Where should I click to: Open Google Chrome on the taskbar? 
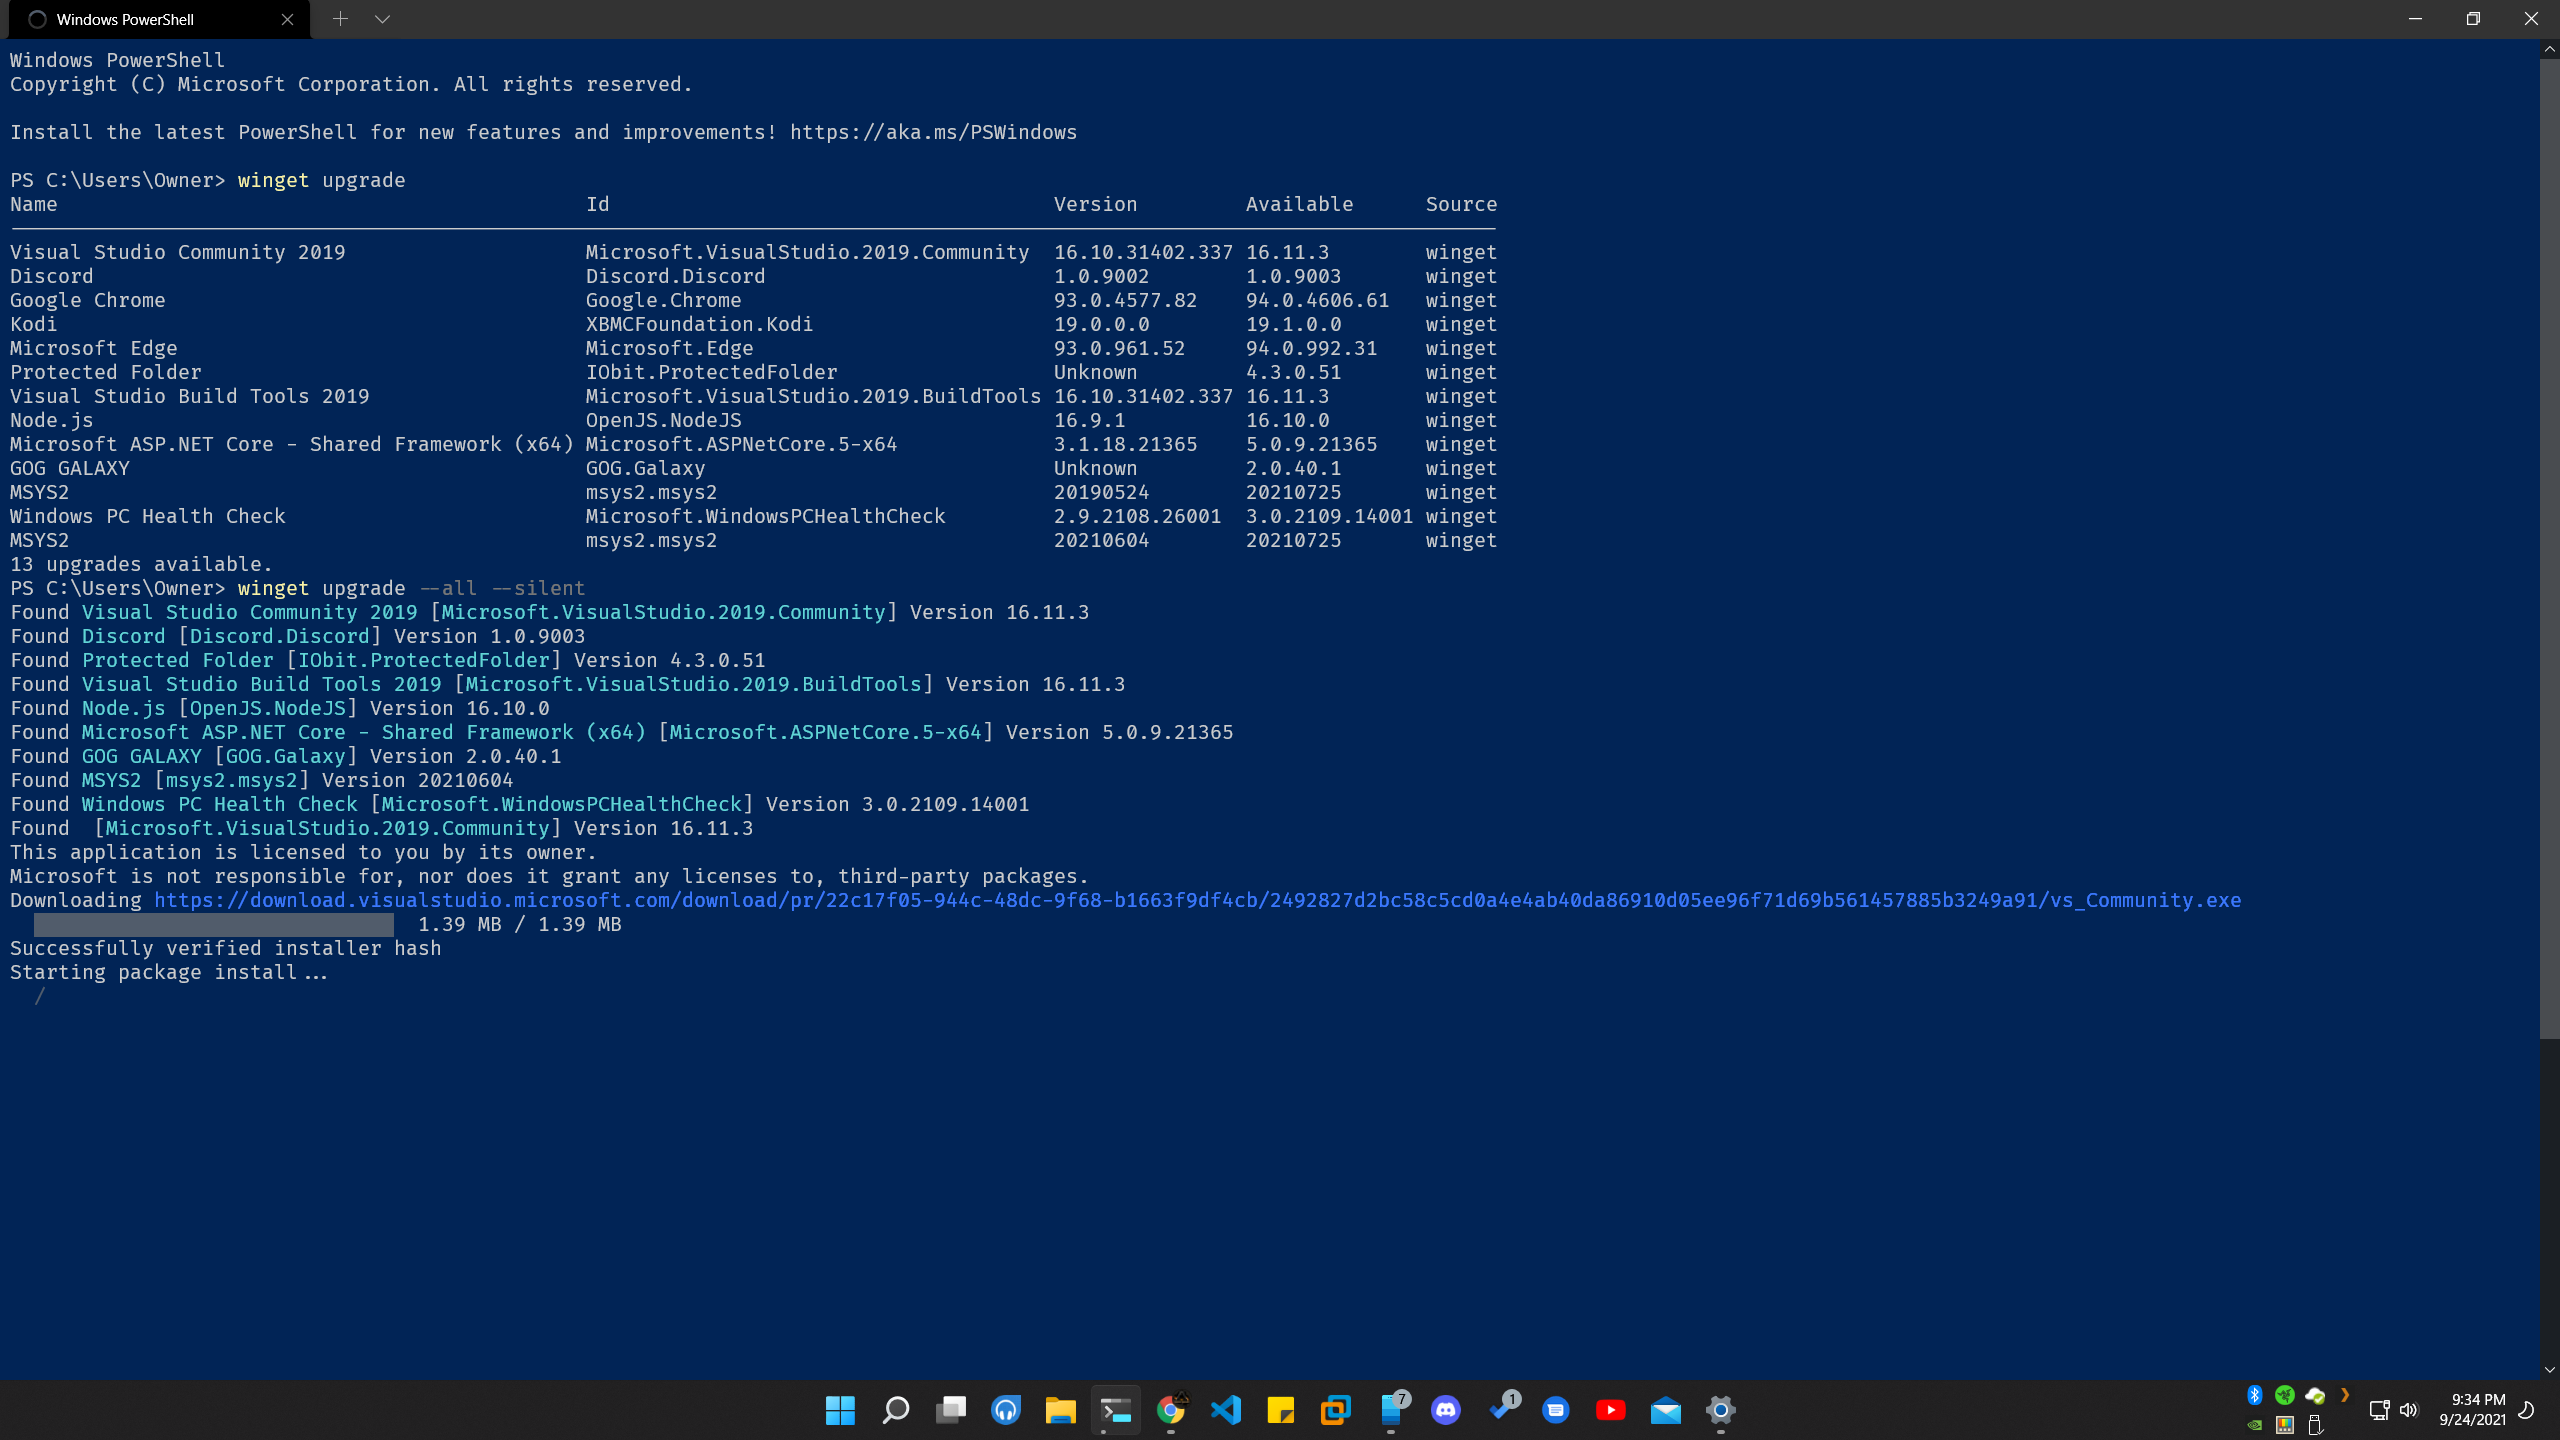[1170, 1410]
